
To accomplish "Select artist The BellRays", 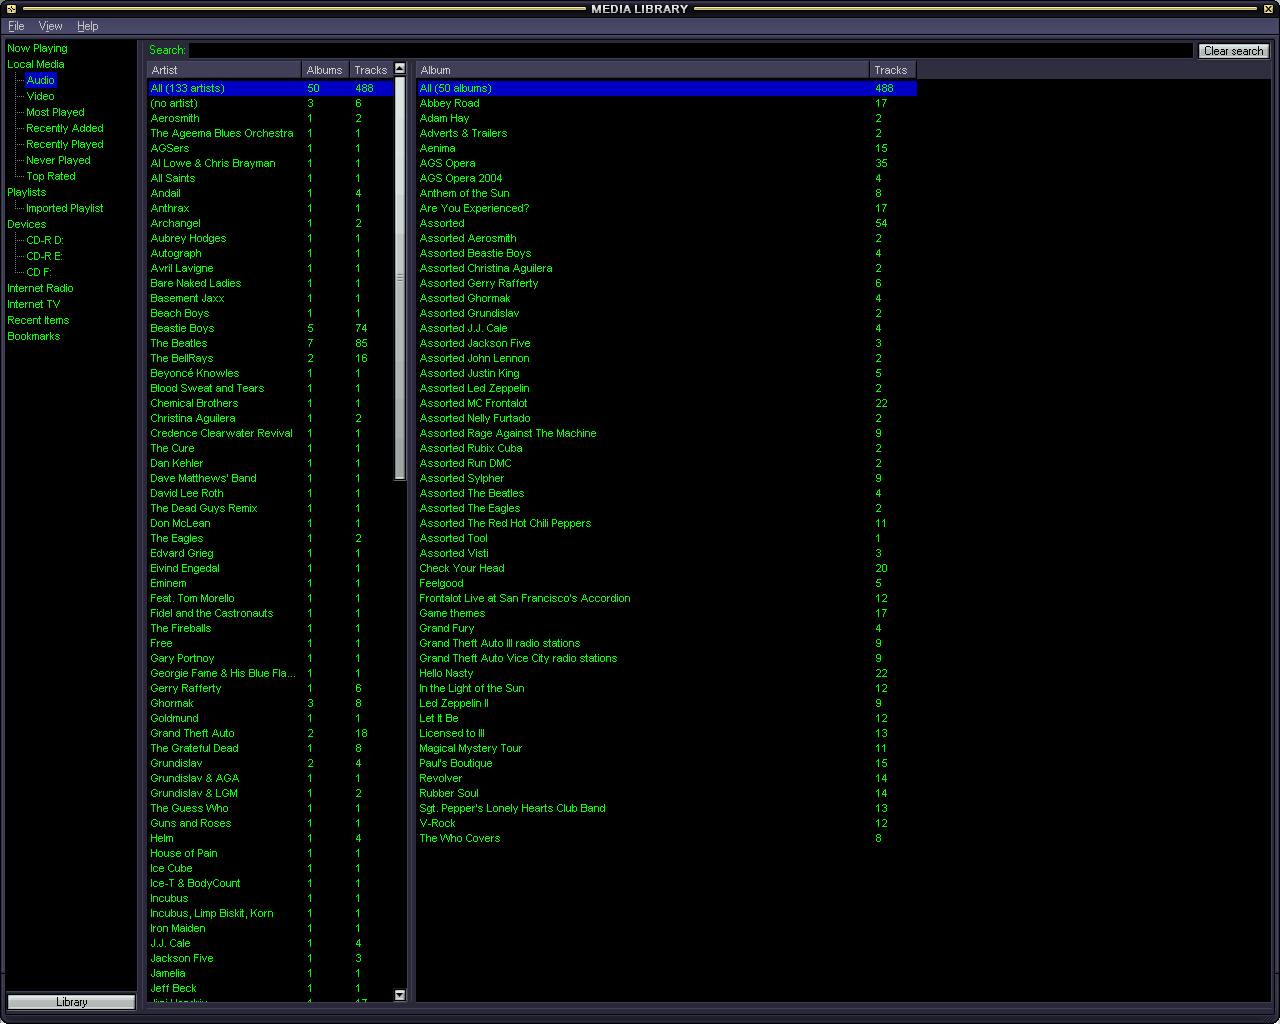I will coord(270,358).
